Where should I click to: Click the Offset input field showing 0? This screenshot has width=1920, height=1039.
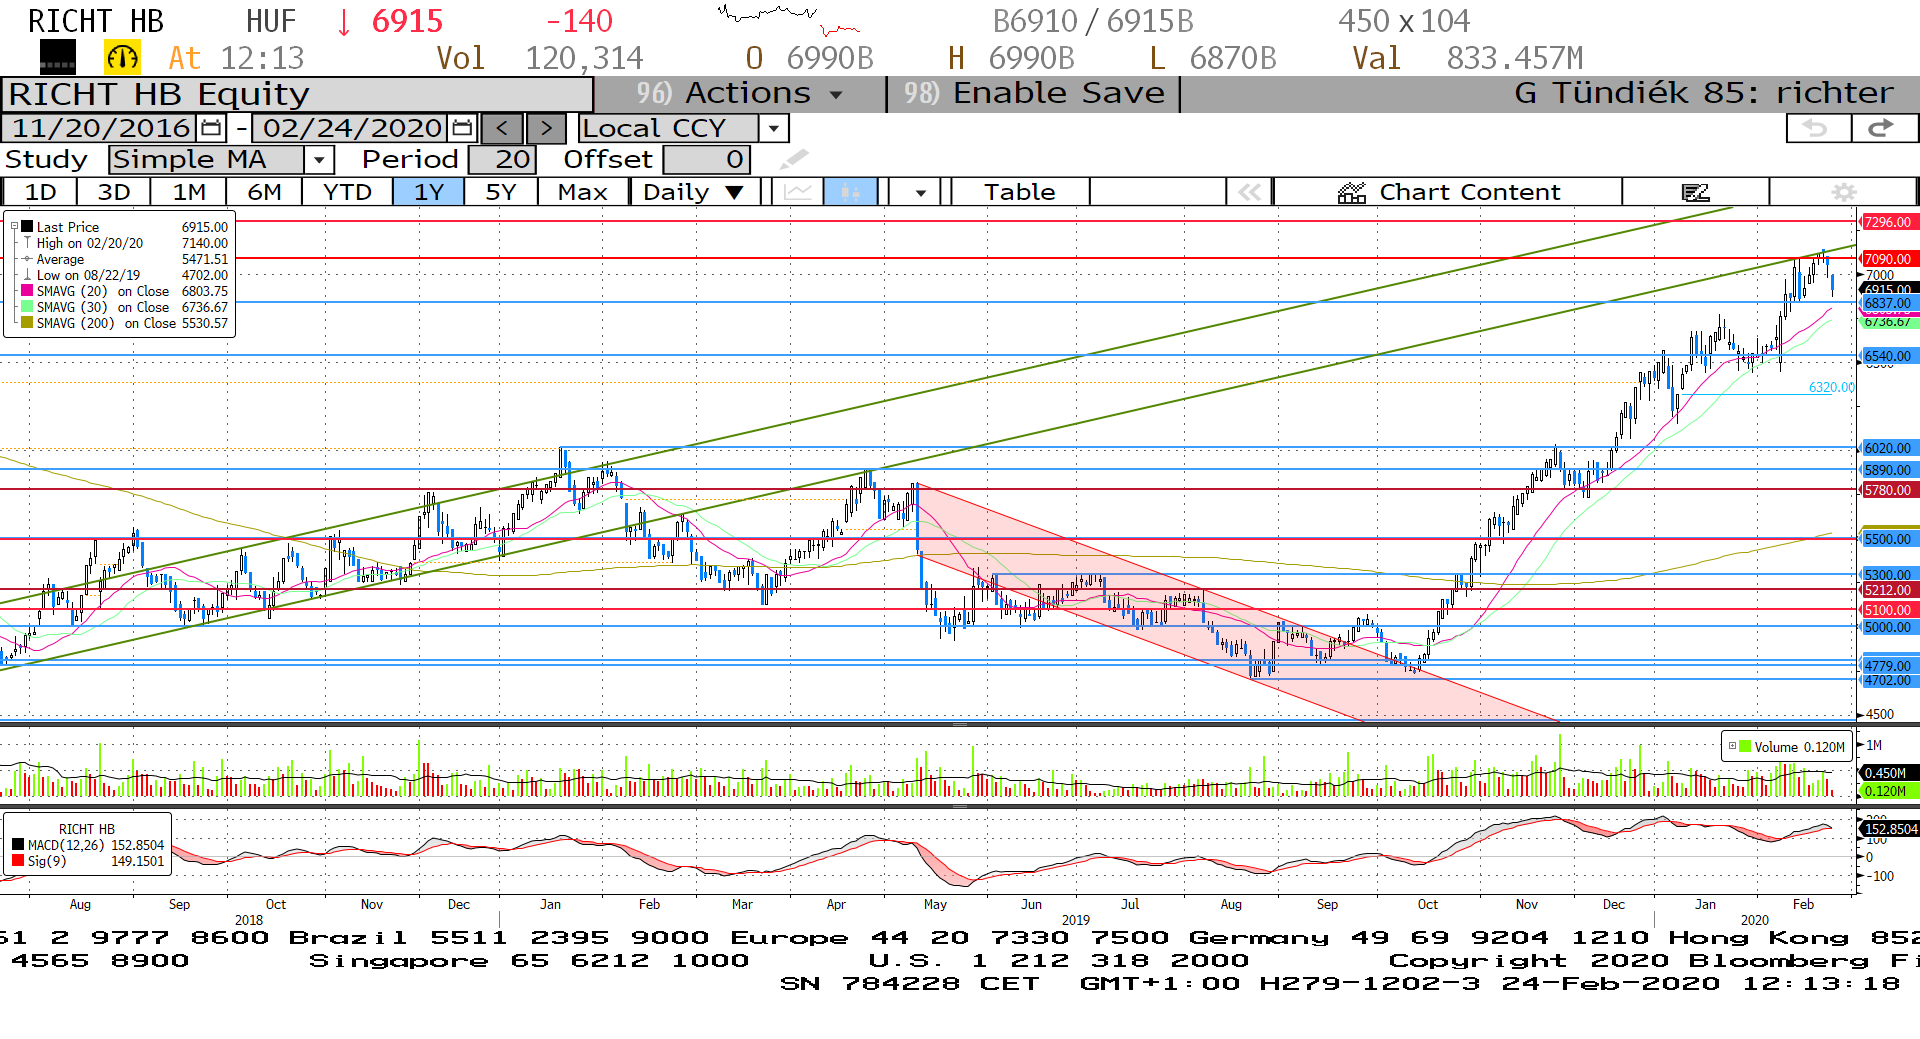coord(706,160)
